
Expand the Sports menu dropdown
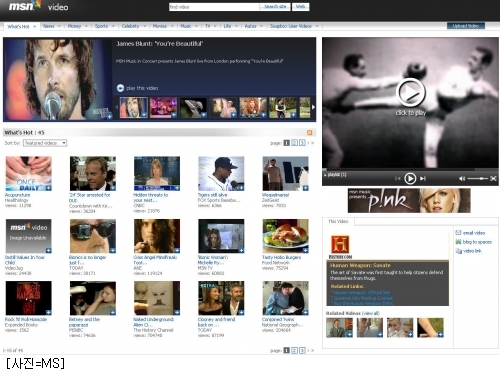104,26
